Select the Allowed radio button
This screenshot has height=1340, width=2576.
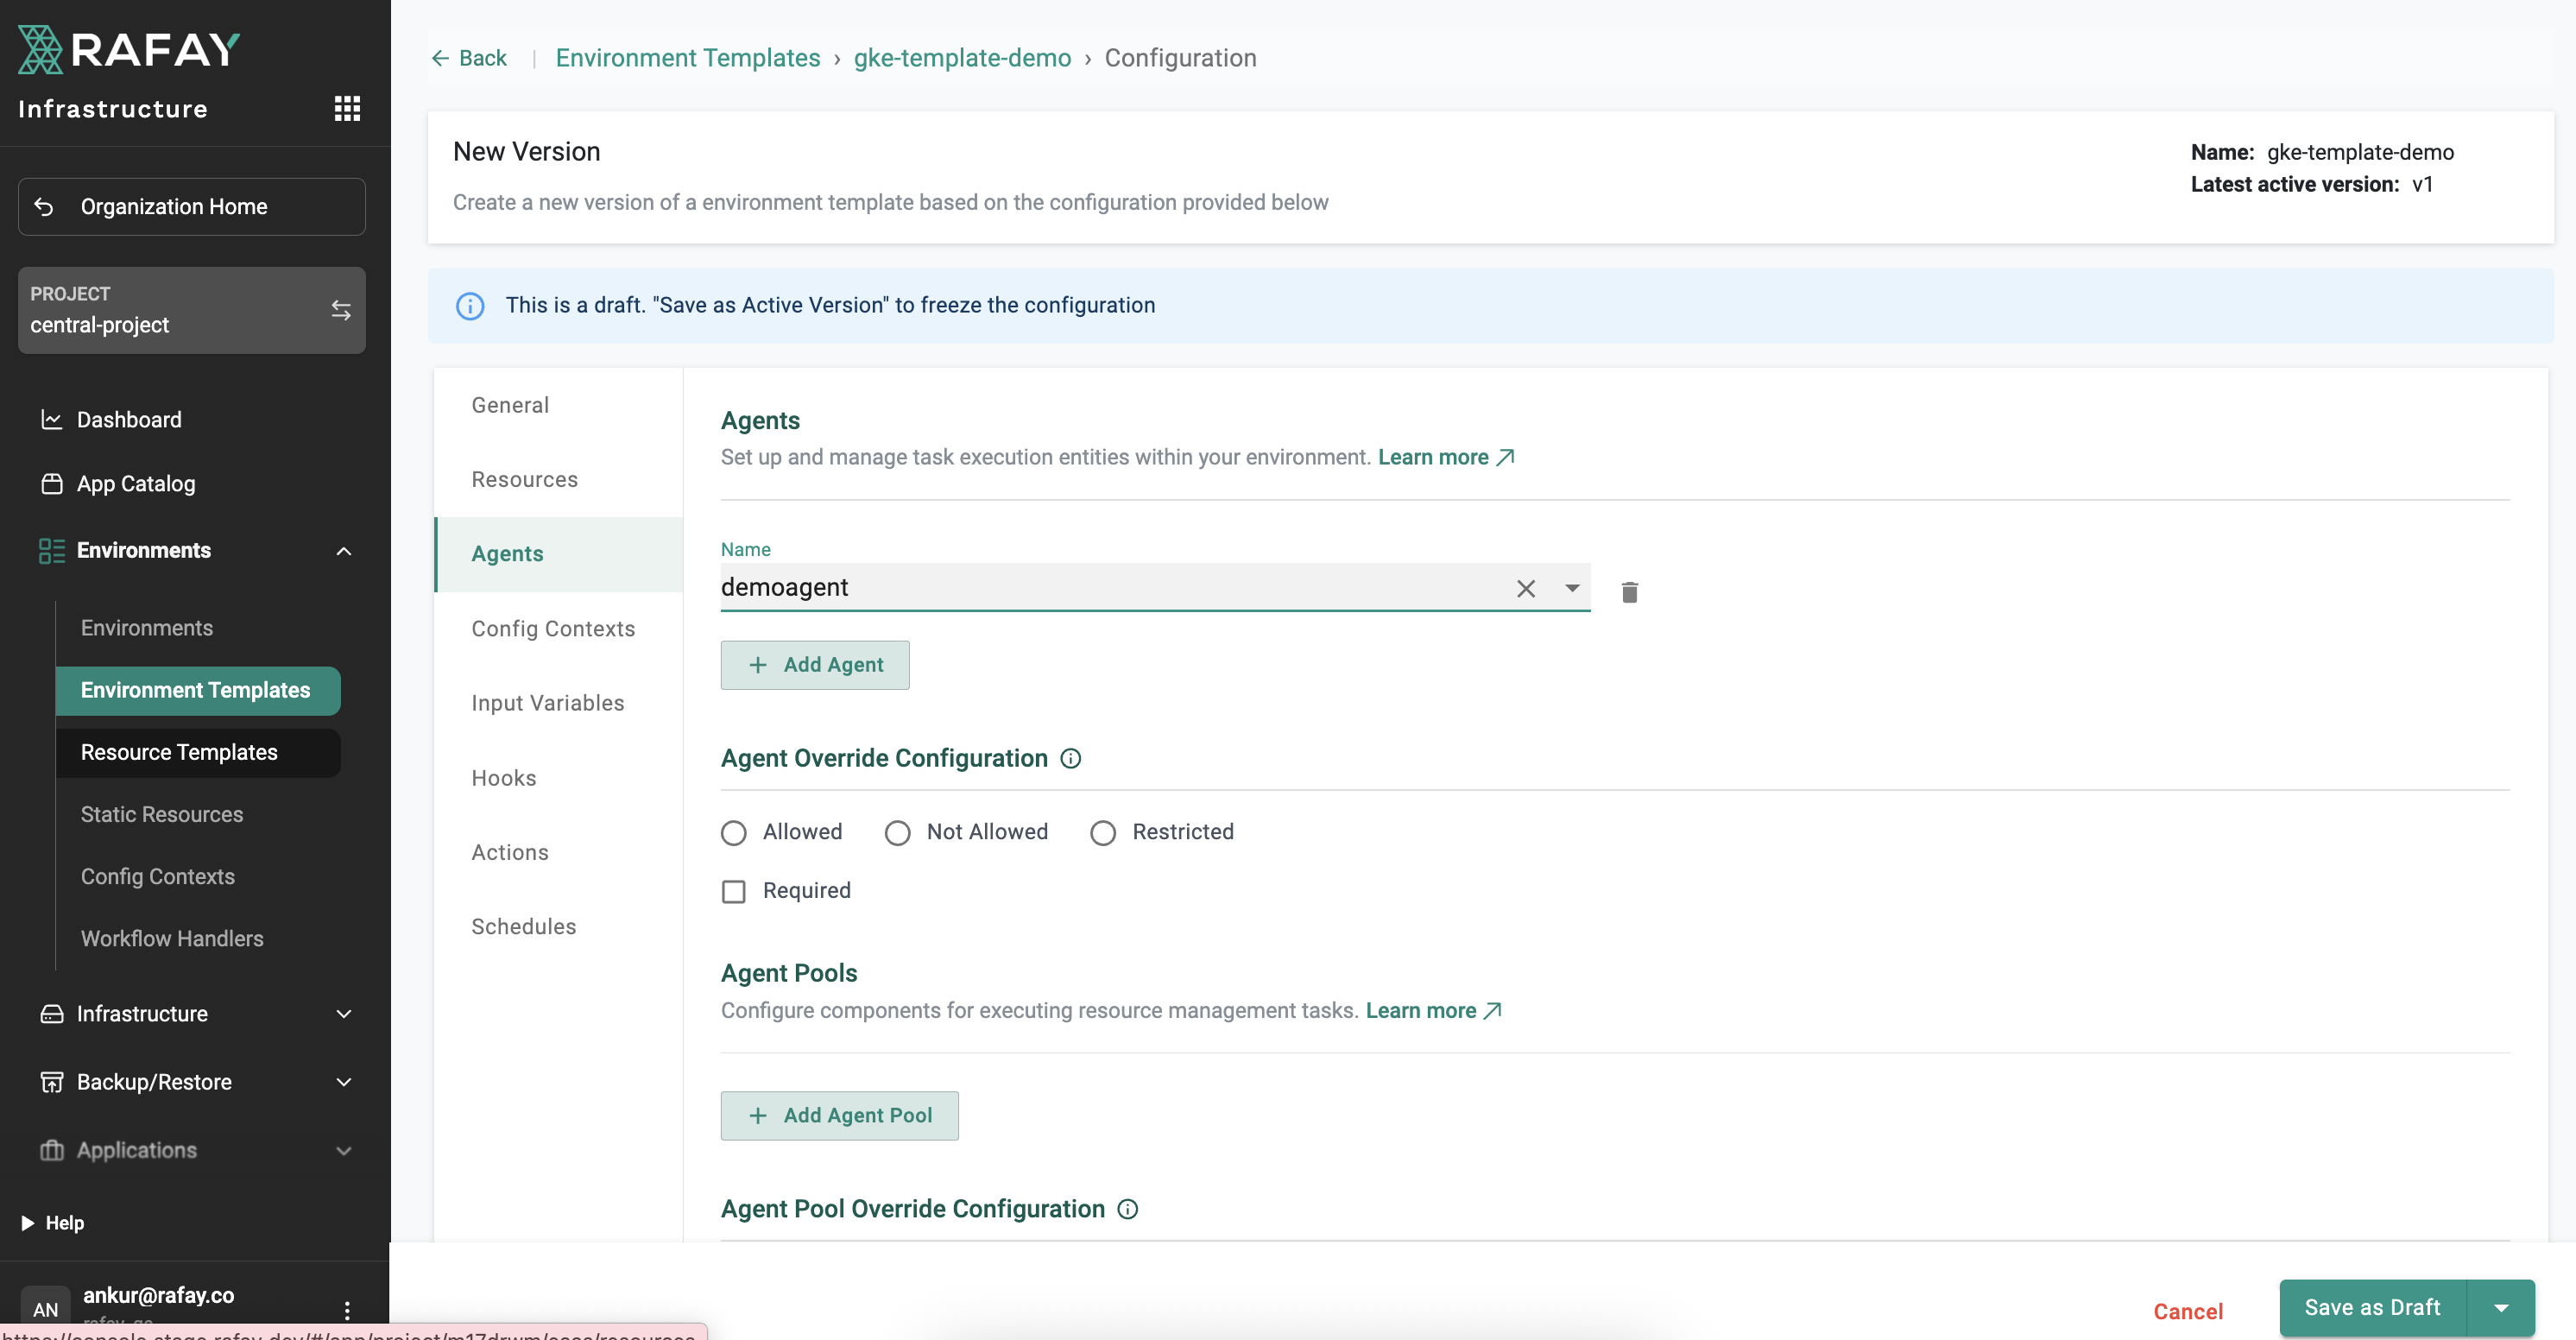(734, 832)
